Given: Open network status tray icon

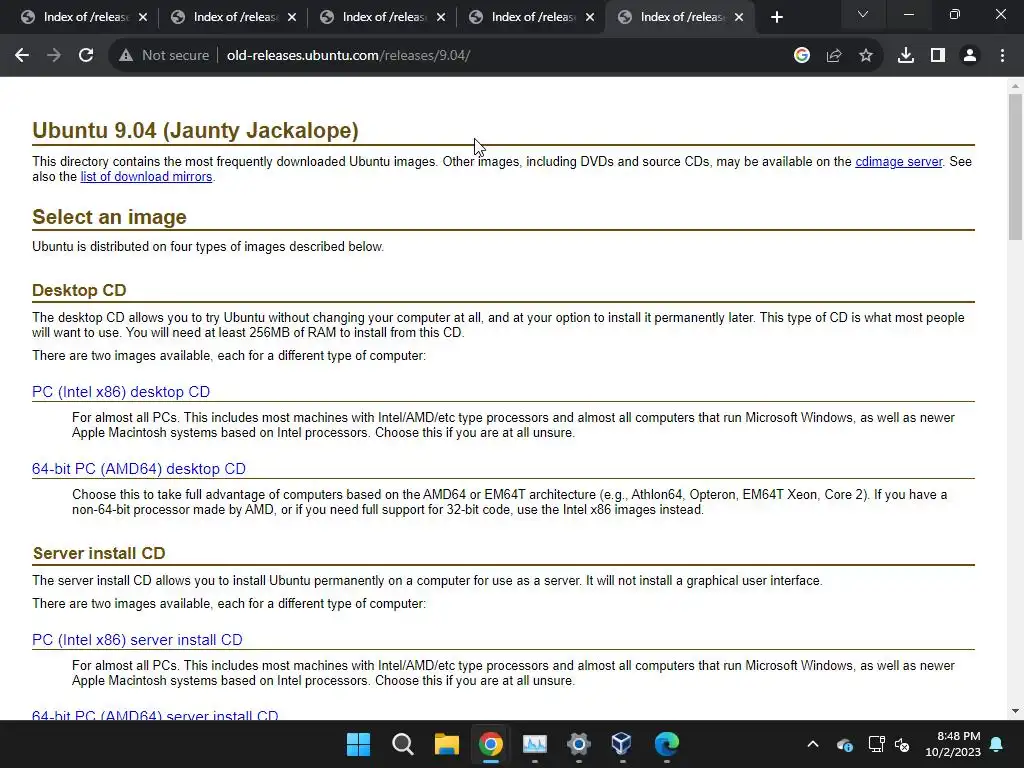Looking at the screenshot, I should coord(876,744).
